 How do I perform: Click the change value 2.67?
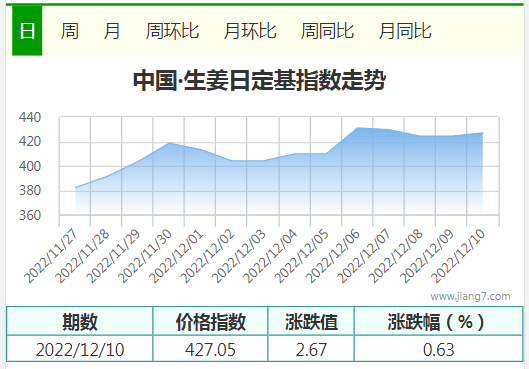[x=311, y=349]
